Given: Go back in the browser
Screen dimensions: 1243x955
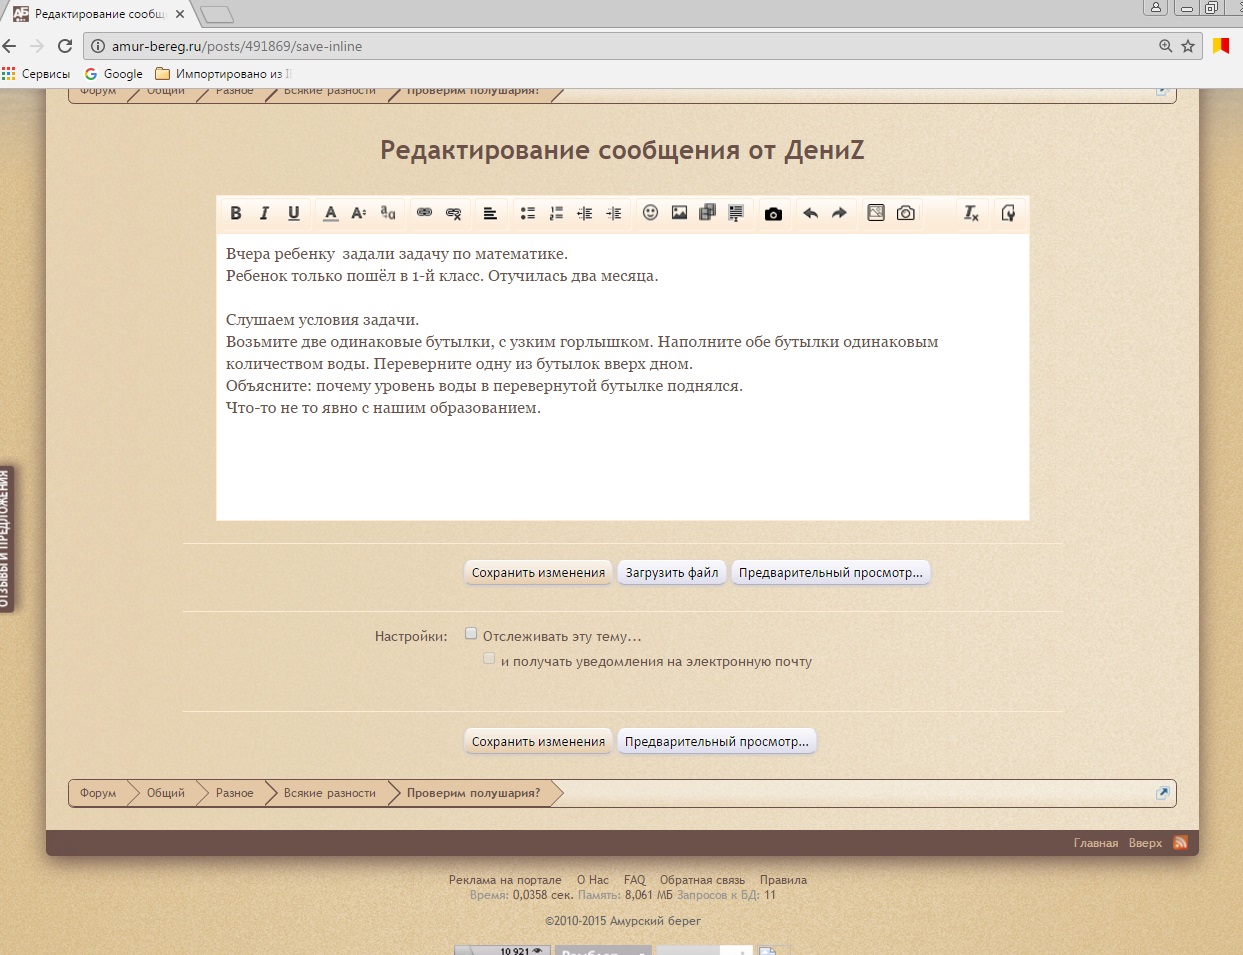Looking at the screenshot, I should 10,46.
